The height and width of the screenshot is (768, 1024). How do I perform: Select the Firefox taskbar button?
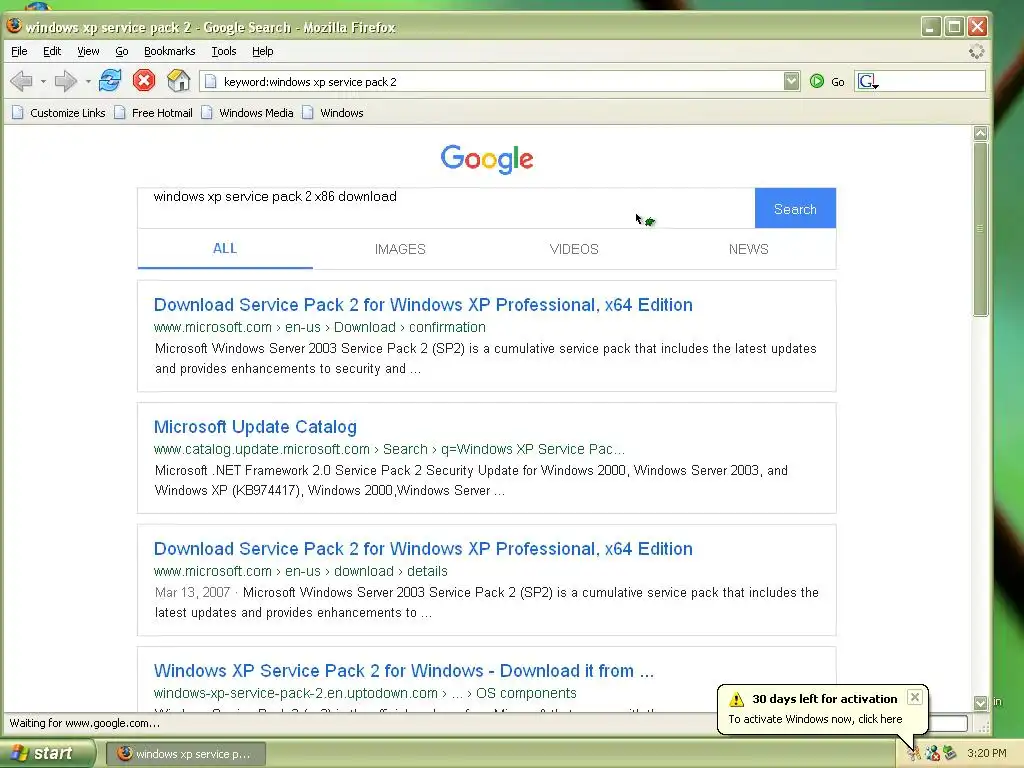point(185,754)
